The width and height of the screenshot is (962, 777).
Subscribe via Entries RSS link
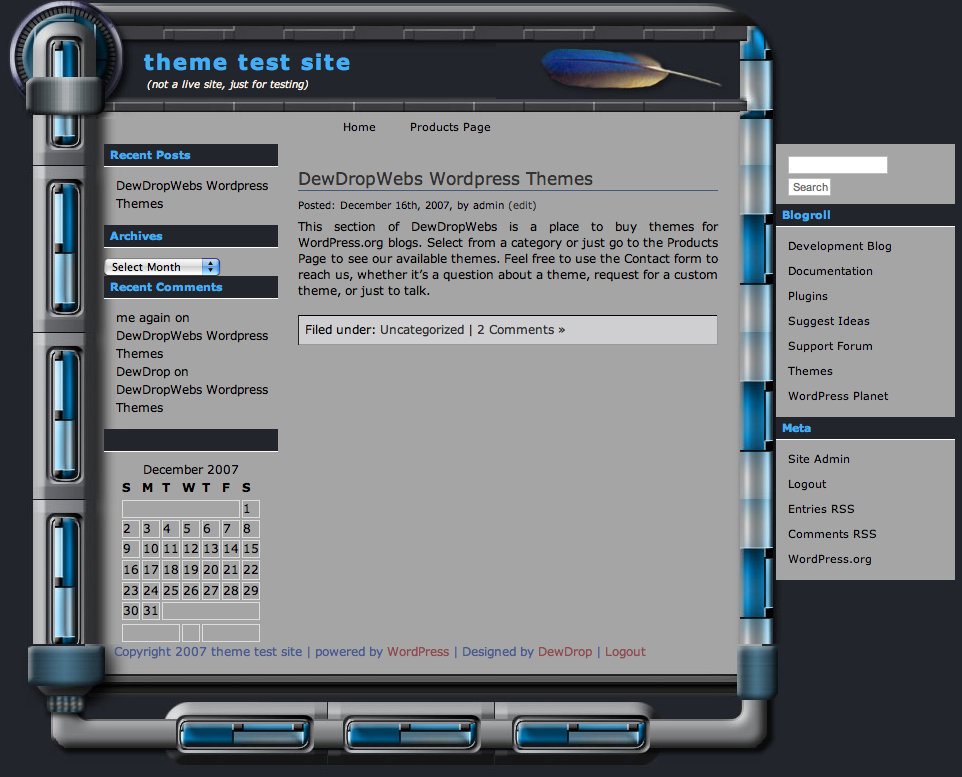[821, 509]
